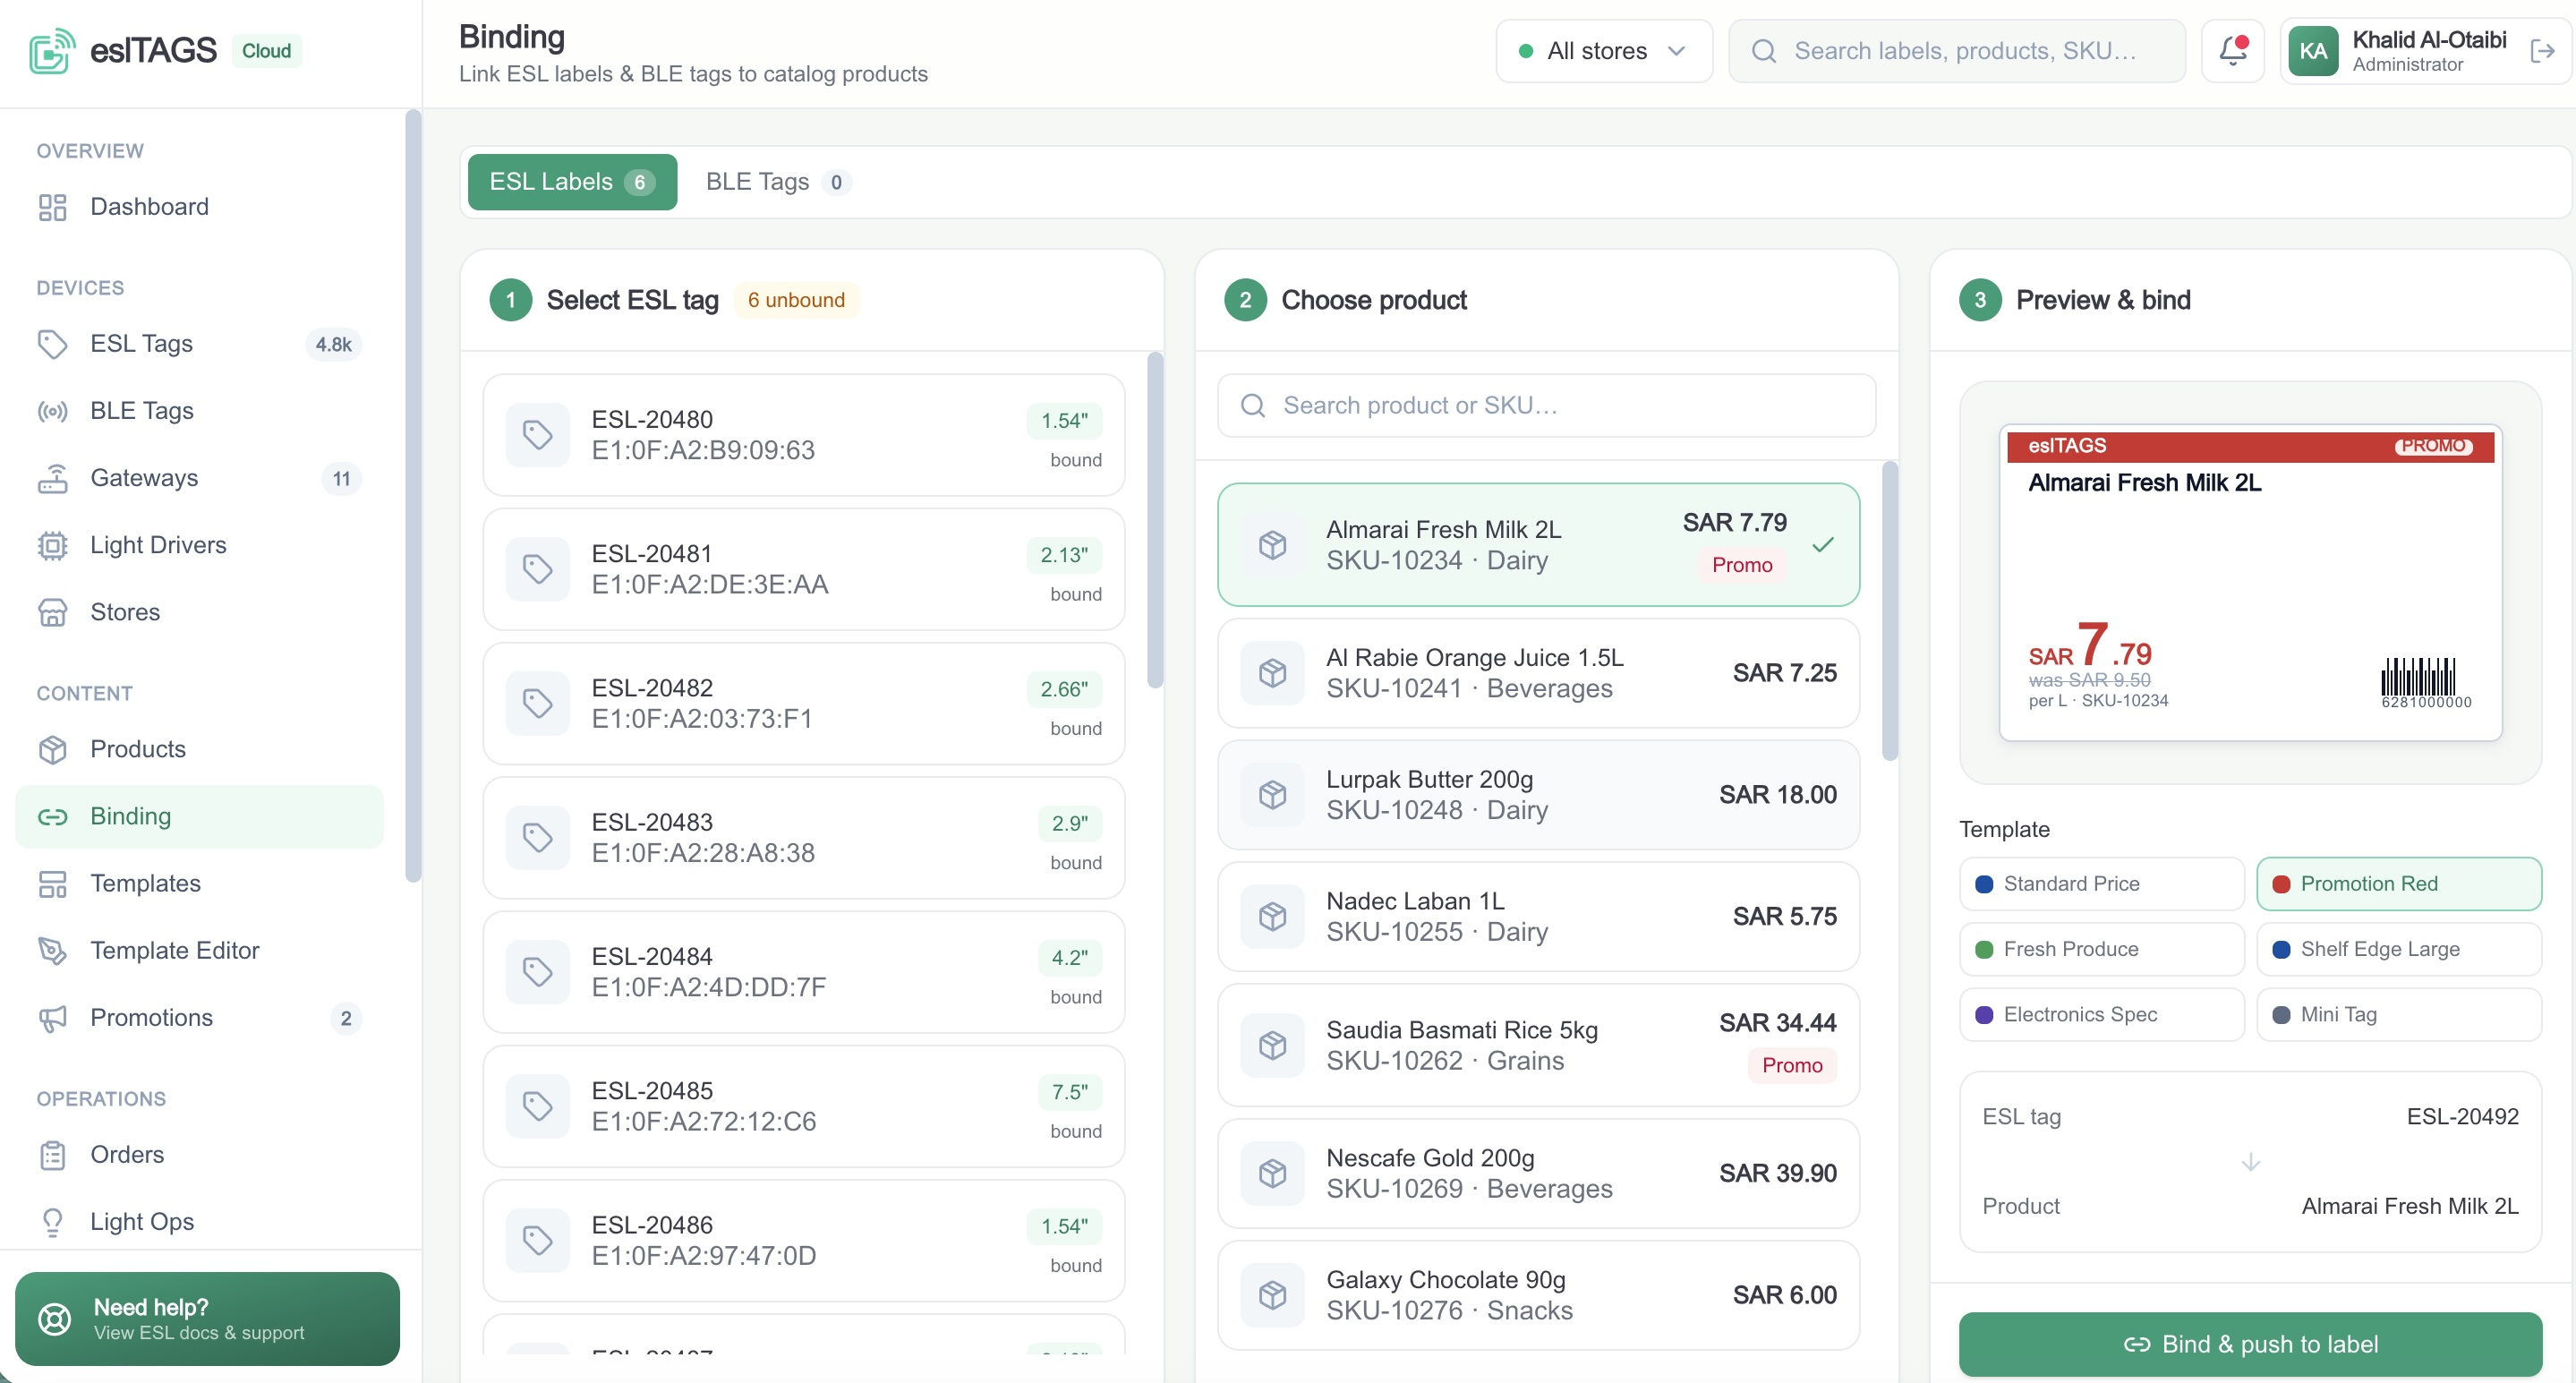This screenshot has height=1383, width=2576.
Task: Click the BLE Tags signal icon
Action: click(x=52, y=411)
